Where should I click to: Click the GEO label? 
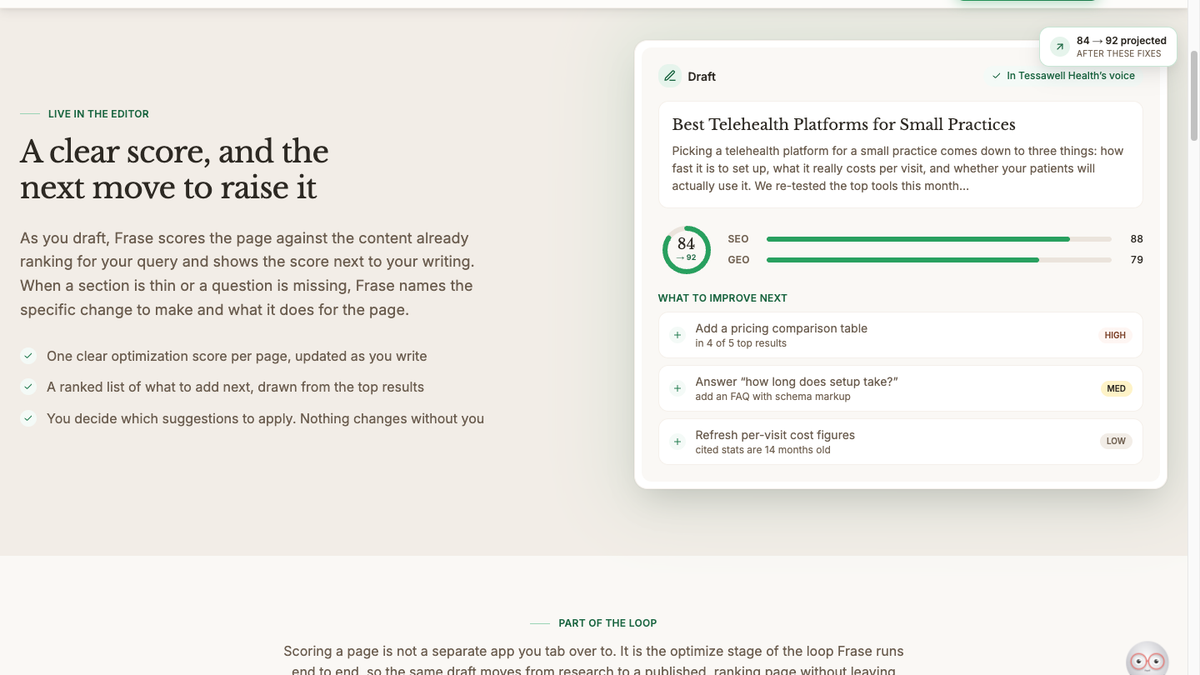tap(738, 260)
